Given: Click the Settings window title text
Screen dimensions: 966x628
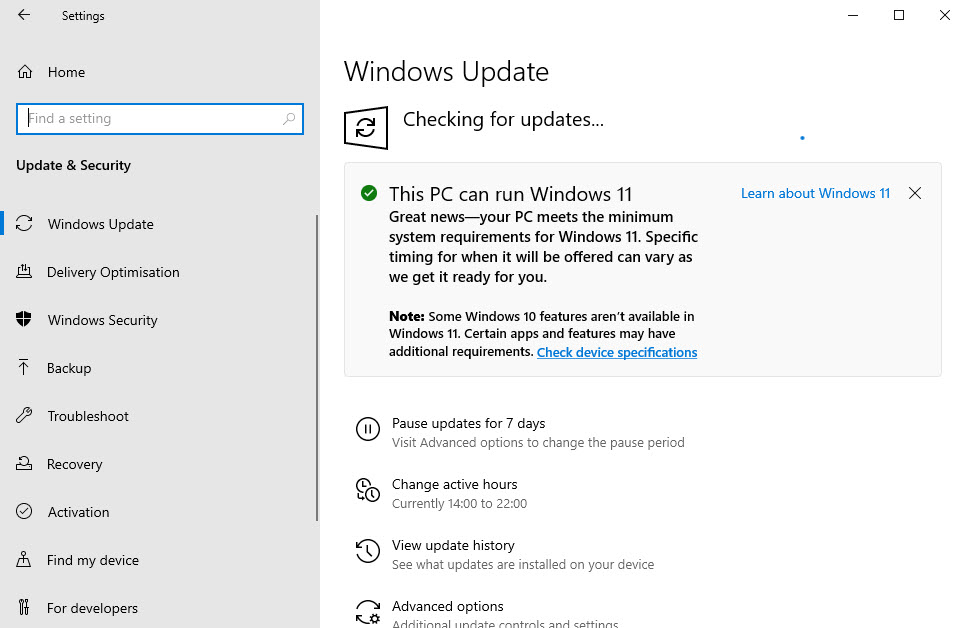Looking at the screenshot, I should tap(83, 16).
